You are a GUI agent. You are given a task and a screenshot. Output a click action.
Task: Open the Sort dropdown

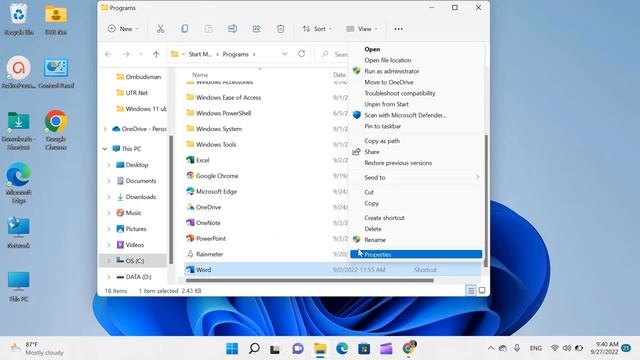click(x=317, y=29)
